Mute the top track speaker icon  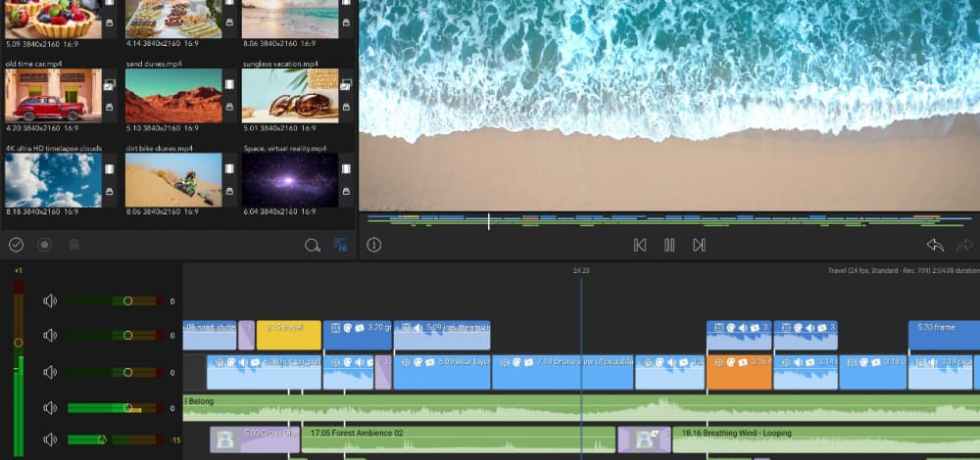point(50,301)
